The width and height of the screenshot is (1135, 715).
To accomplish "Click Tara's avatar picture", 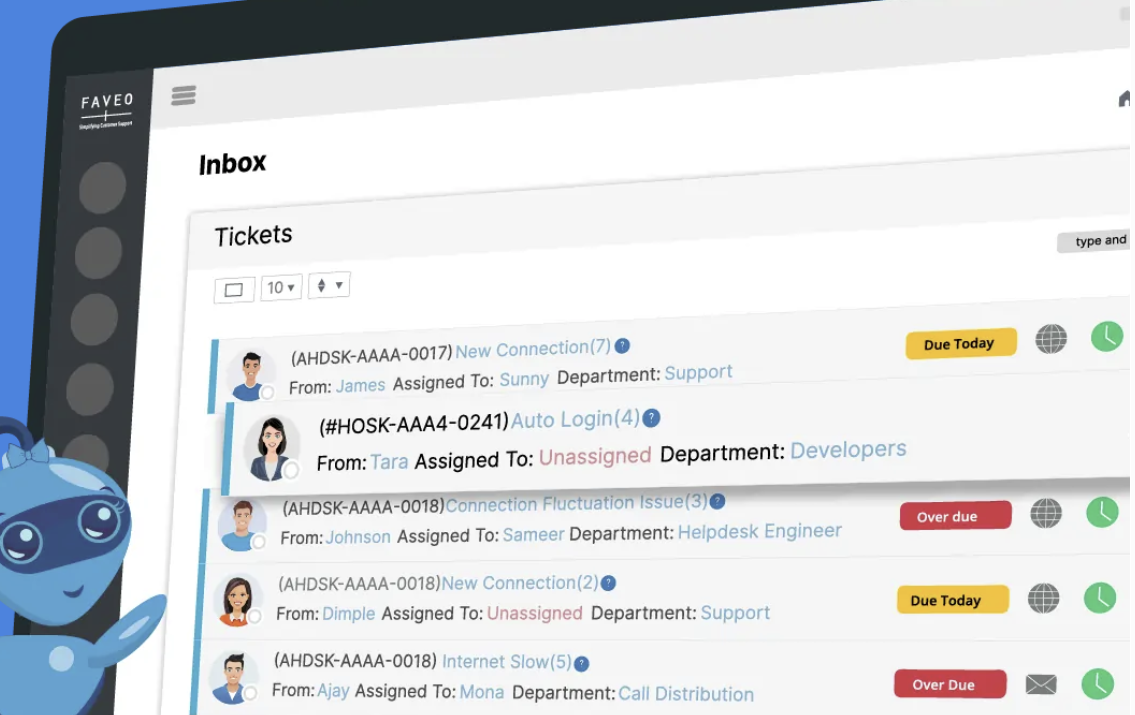I will pos(271,448).
